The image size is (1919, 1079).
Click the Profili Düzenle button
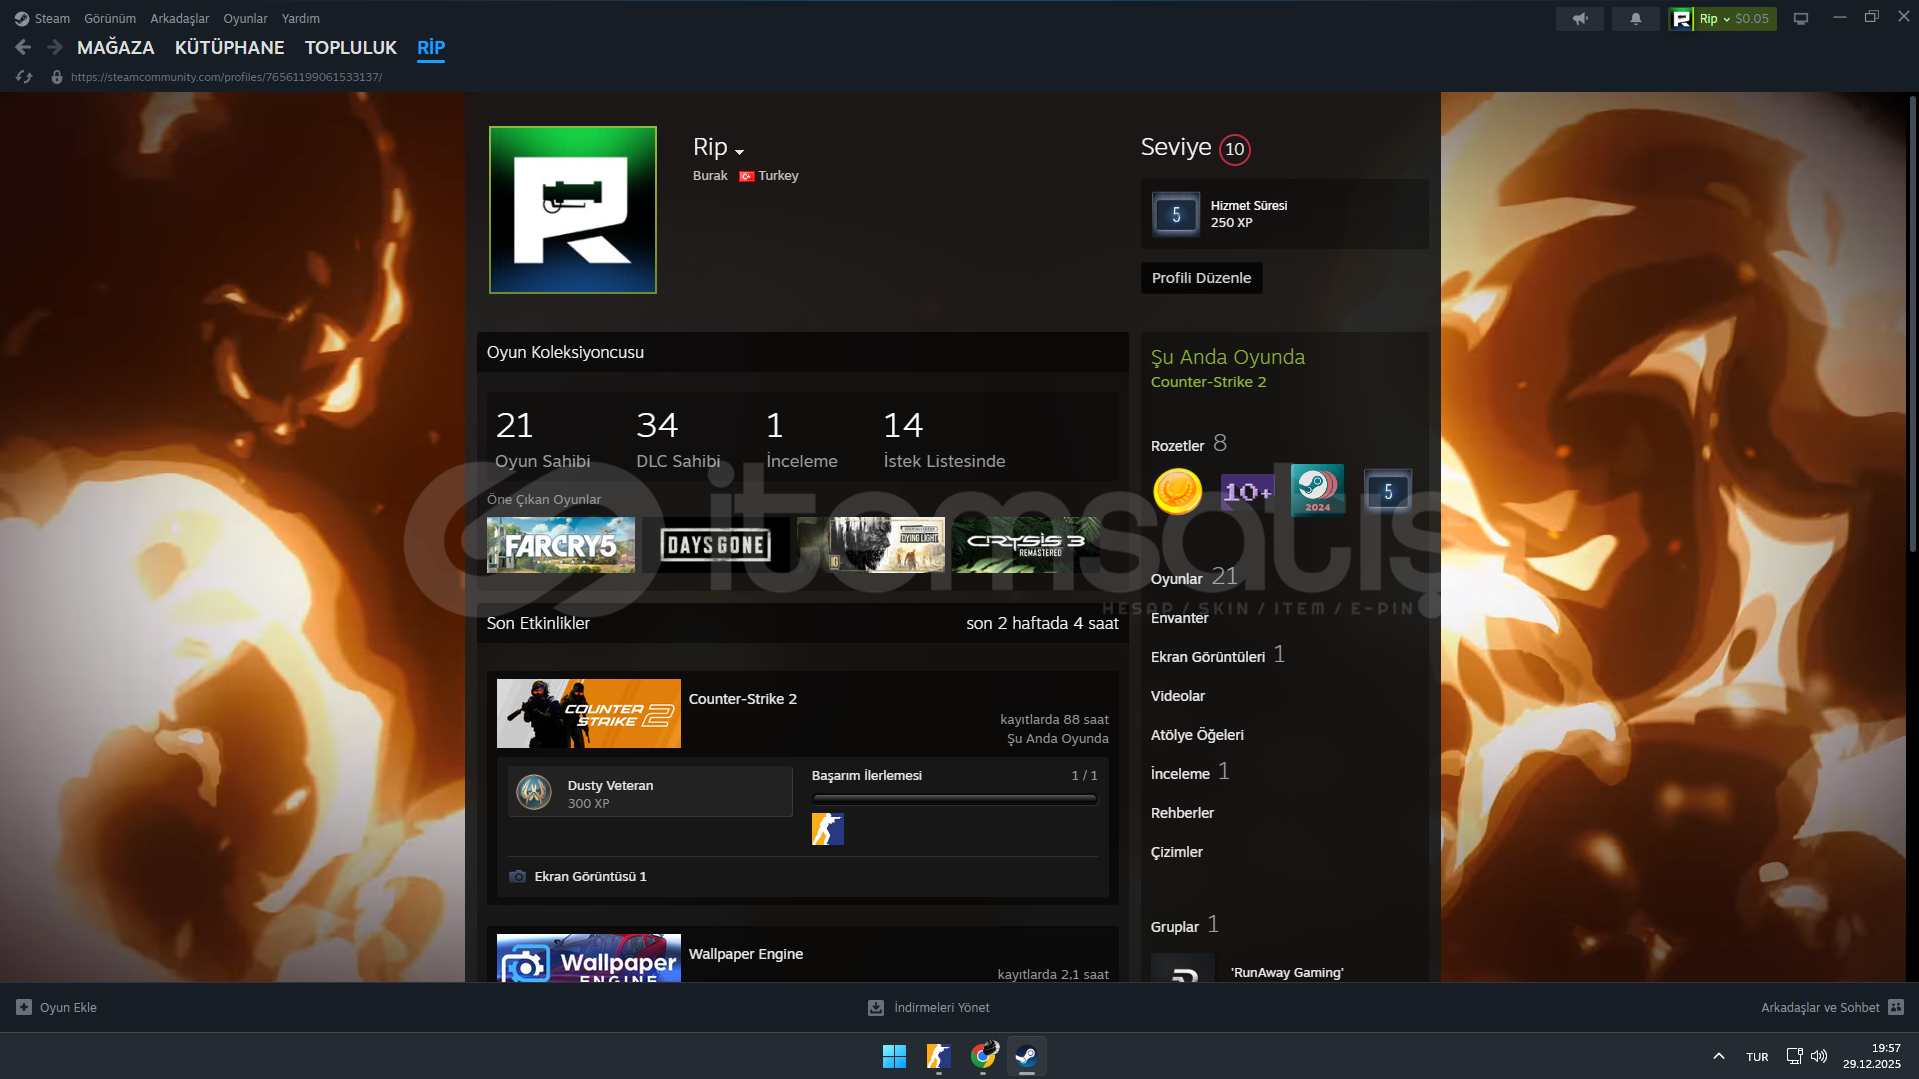point(1201,278)
